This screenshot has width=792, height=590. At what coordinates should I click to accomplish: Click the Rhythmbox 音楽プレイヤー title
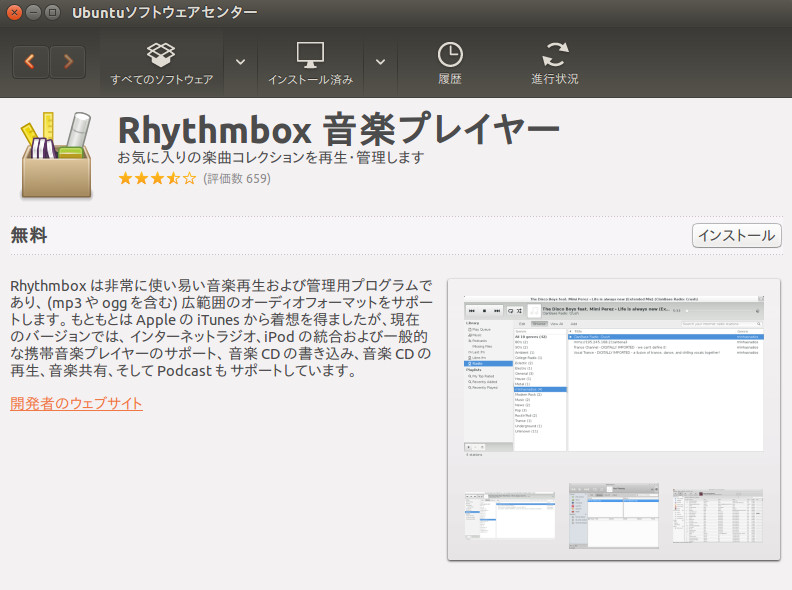point(338,130)
